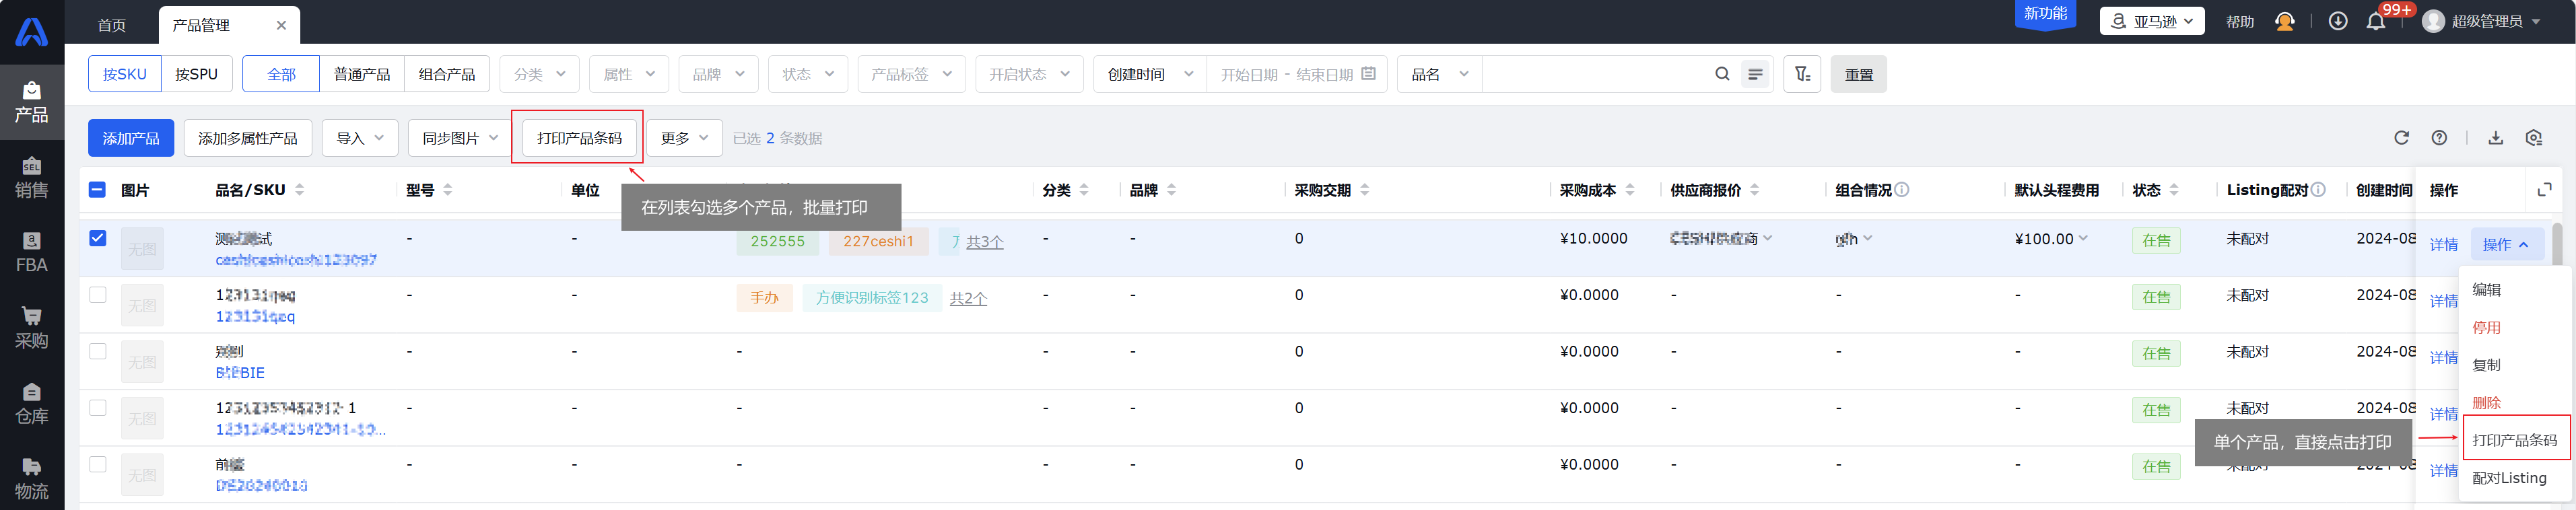Click the Listing配对 info icon
The height and width of the screenshot is (510, 2576).
(x=2318, y=189)
